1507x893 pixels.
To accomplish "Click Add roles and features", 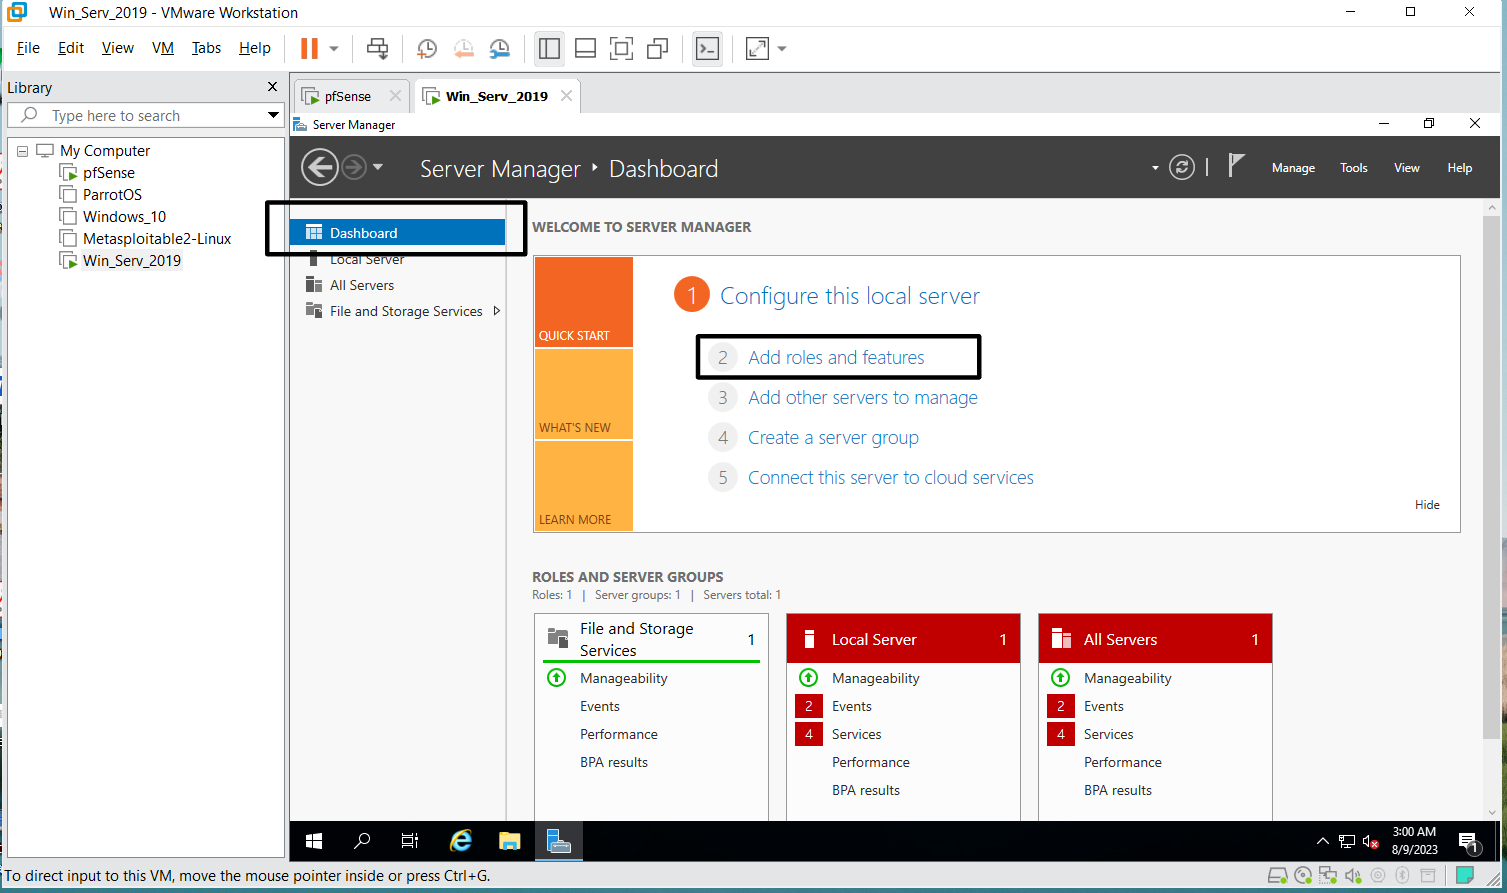I will pos(836,358).
